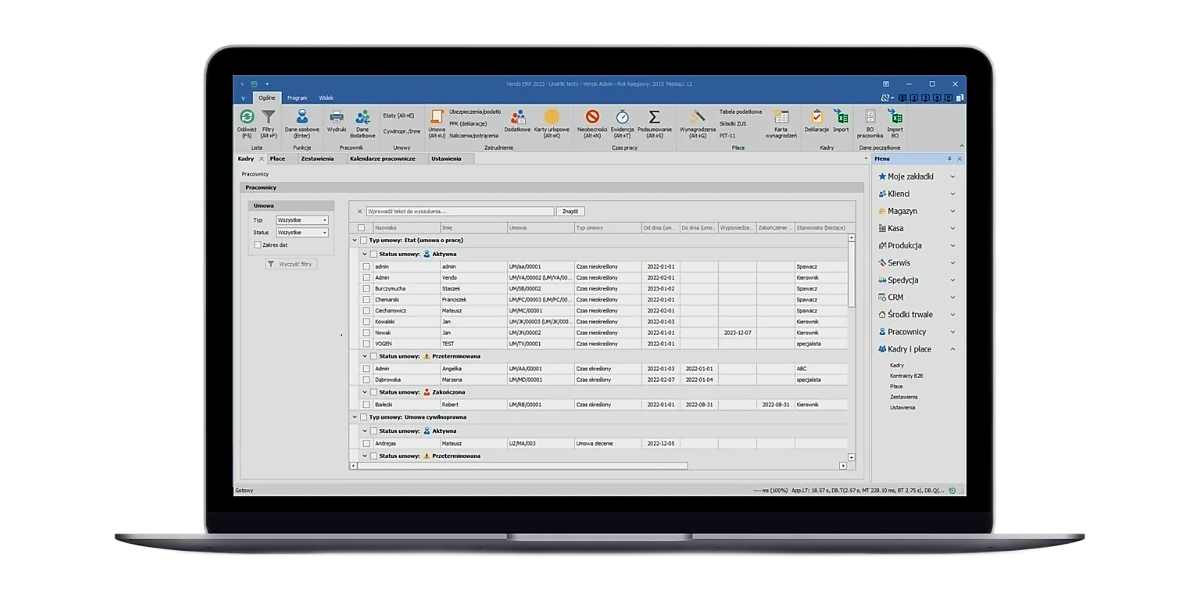The width and height of the screenshot is (1200, 600).
Task: Click the Ewidencja clock icon
Action: (622, 116)
